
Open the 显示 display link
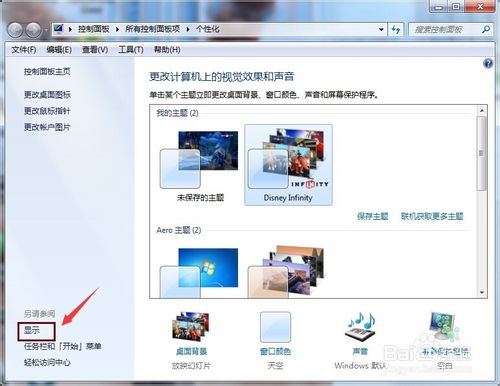pos(32,330)
